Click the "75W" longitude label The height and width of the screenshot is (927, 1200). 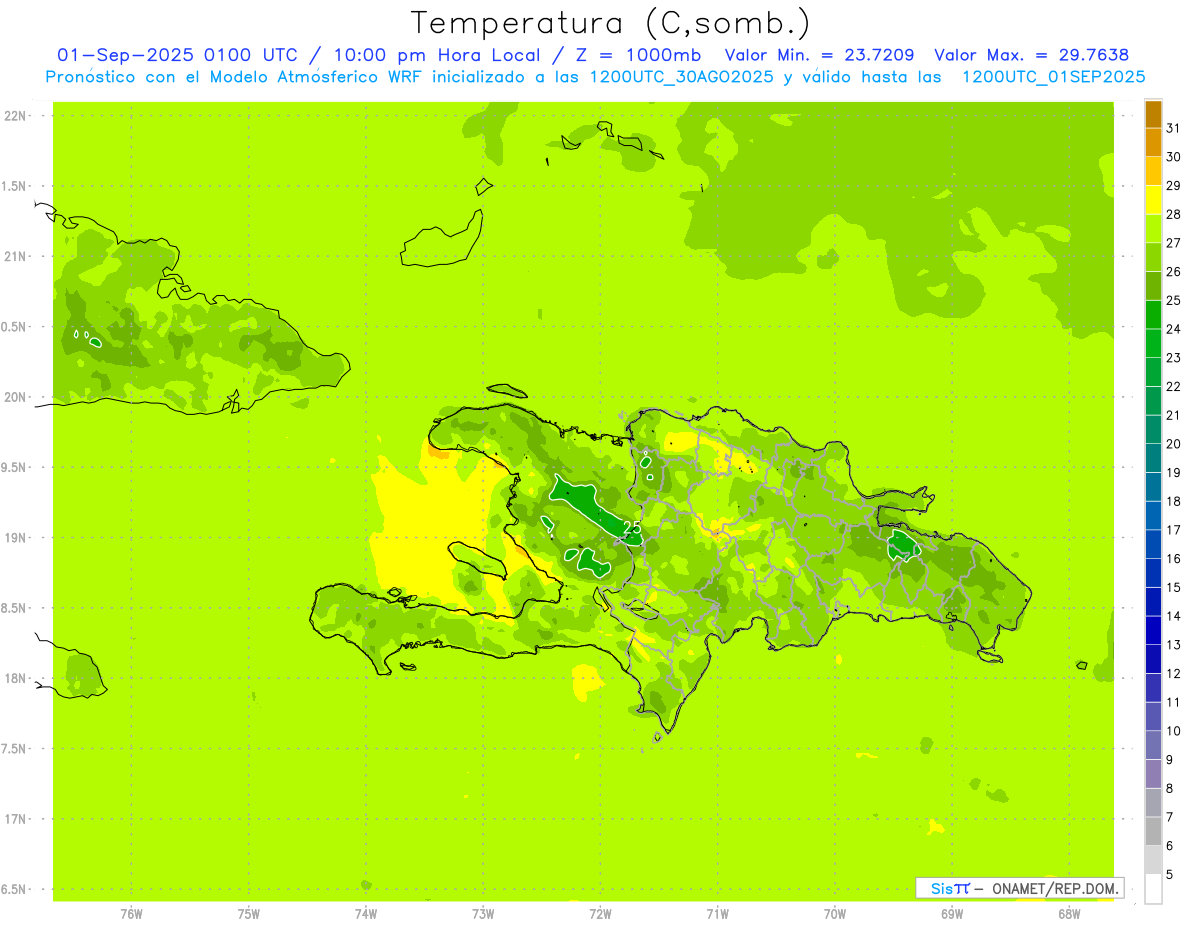[248, 913]
